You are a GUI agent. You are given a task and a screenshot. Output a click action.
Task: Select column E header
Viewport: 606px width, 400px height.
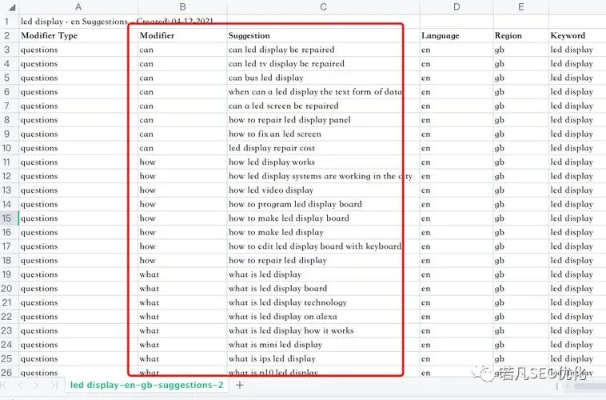point(520,7)
